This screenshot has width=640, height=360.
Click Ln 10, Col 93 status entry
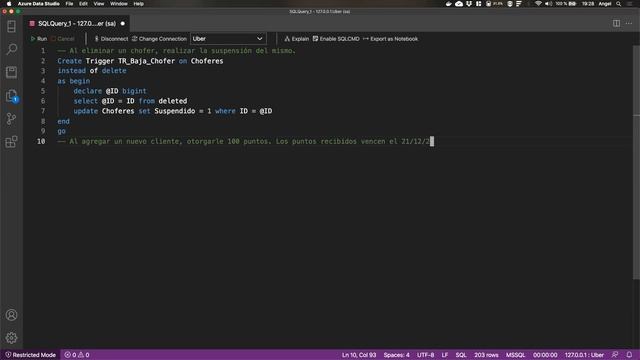coord(359,355)
